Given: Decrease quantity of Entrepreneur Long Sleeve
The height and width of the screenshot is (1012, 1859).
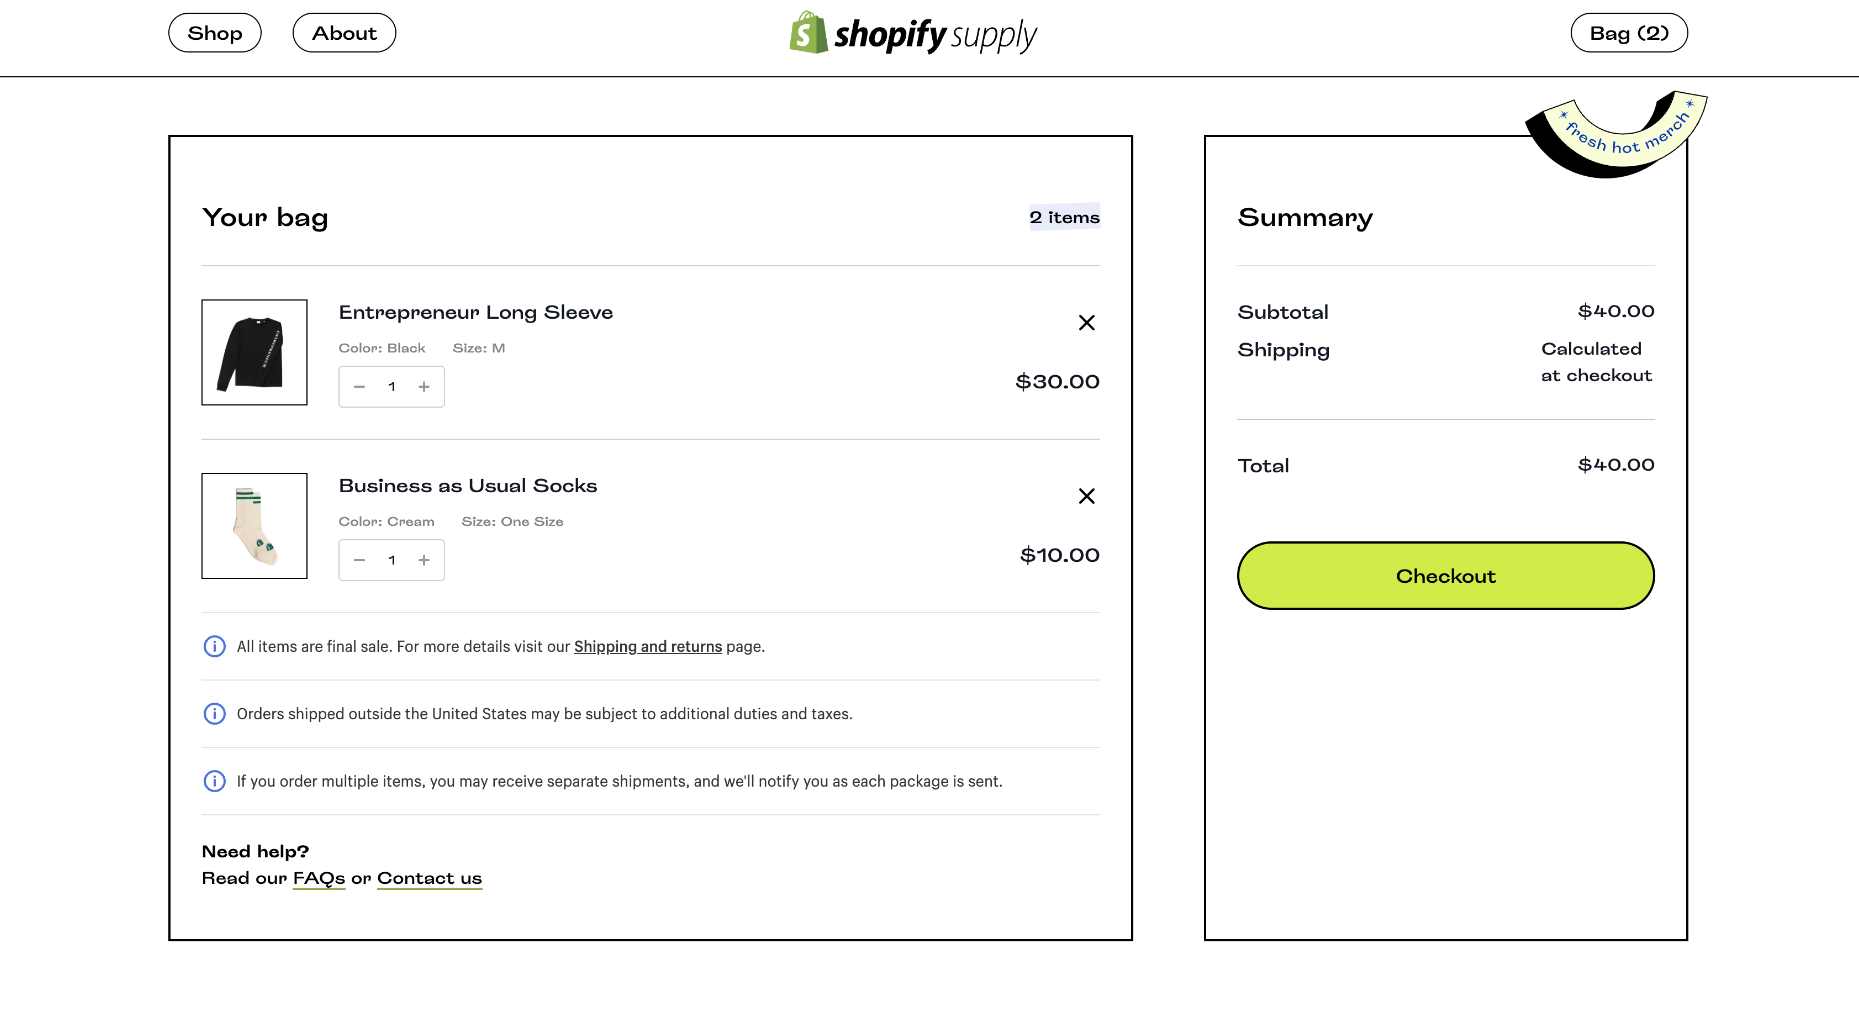Looking at the screenshot, I should click(x=359, y=387).
